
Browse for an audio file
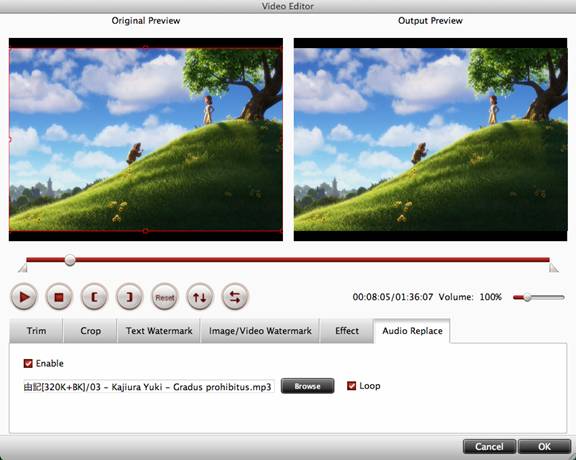(x=307, y=386)
